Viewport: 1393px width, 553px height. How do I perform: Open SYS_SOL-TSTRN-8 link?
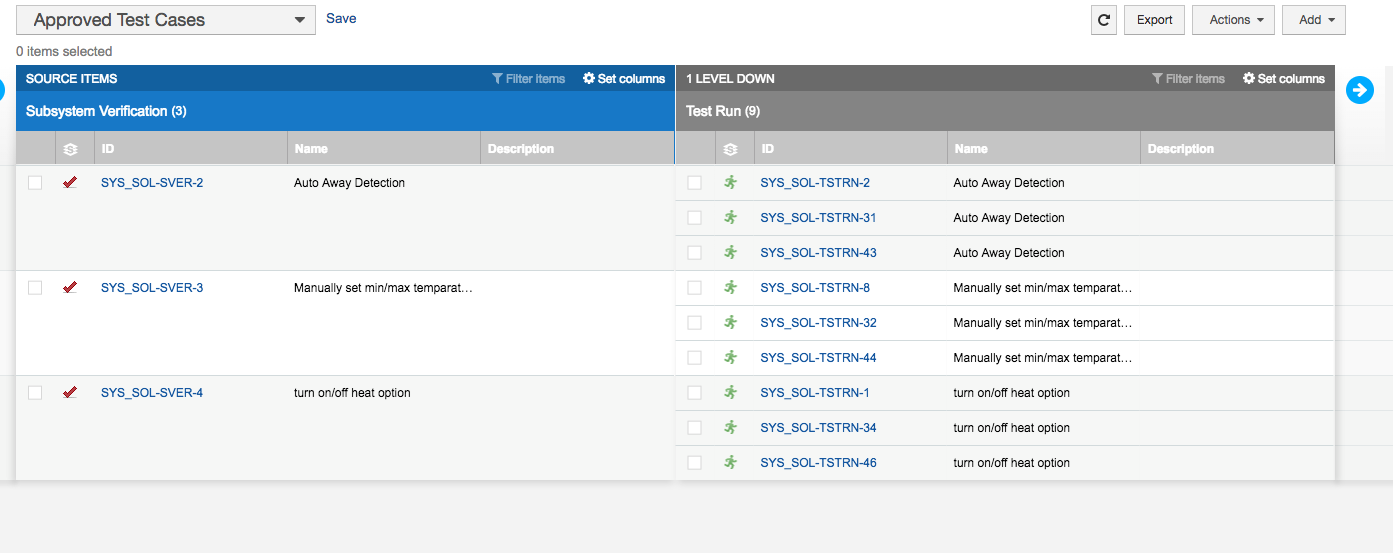click(815, 288)
